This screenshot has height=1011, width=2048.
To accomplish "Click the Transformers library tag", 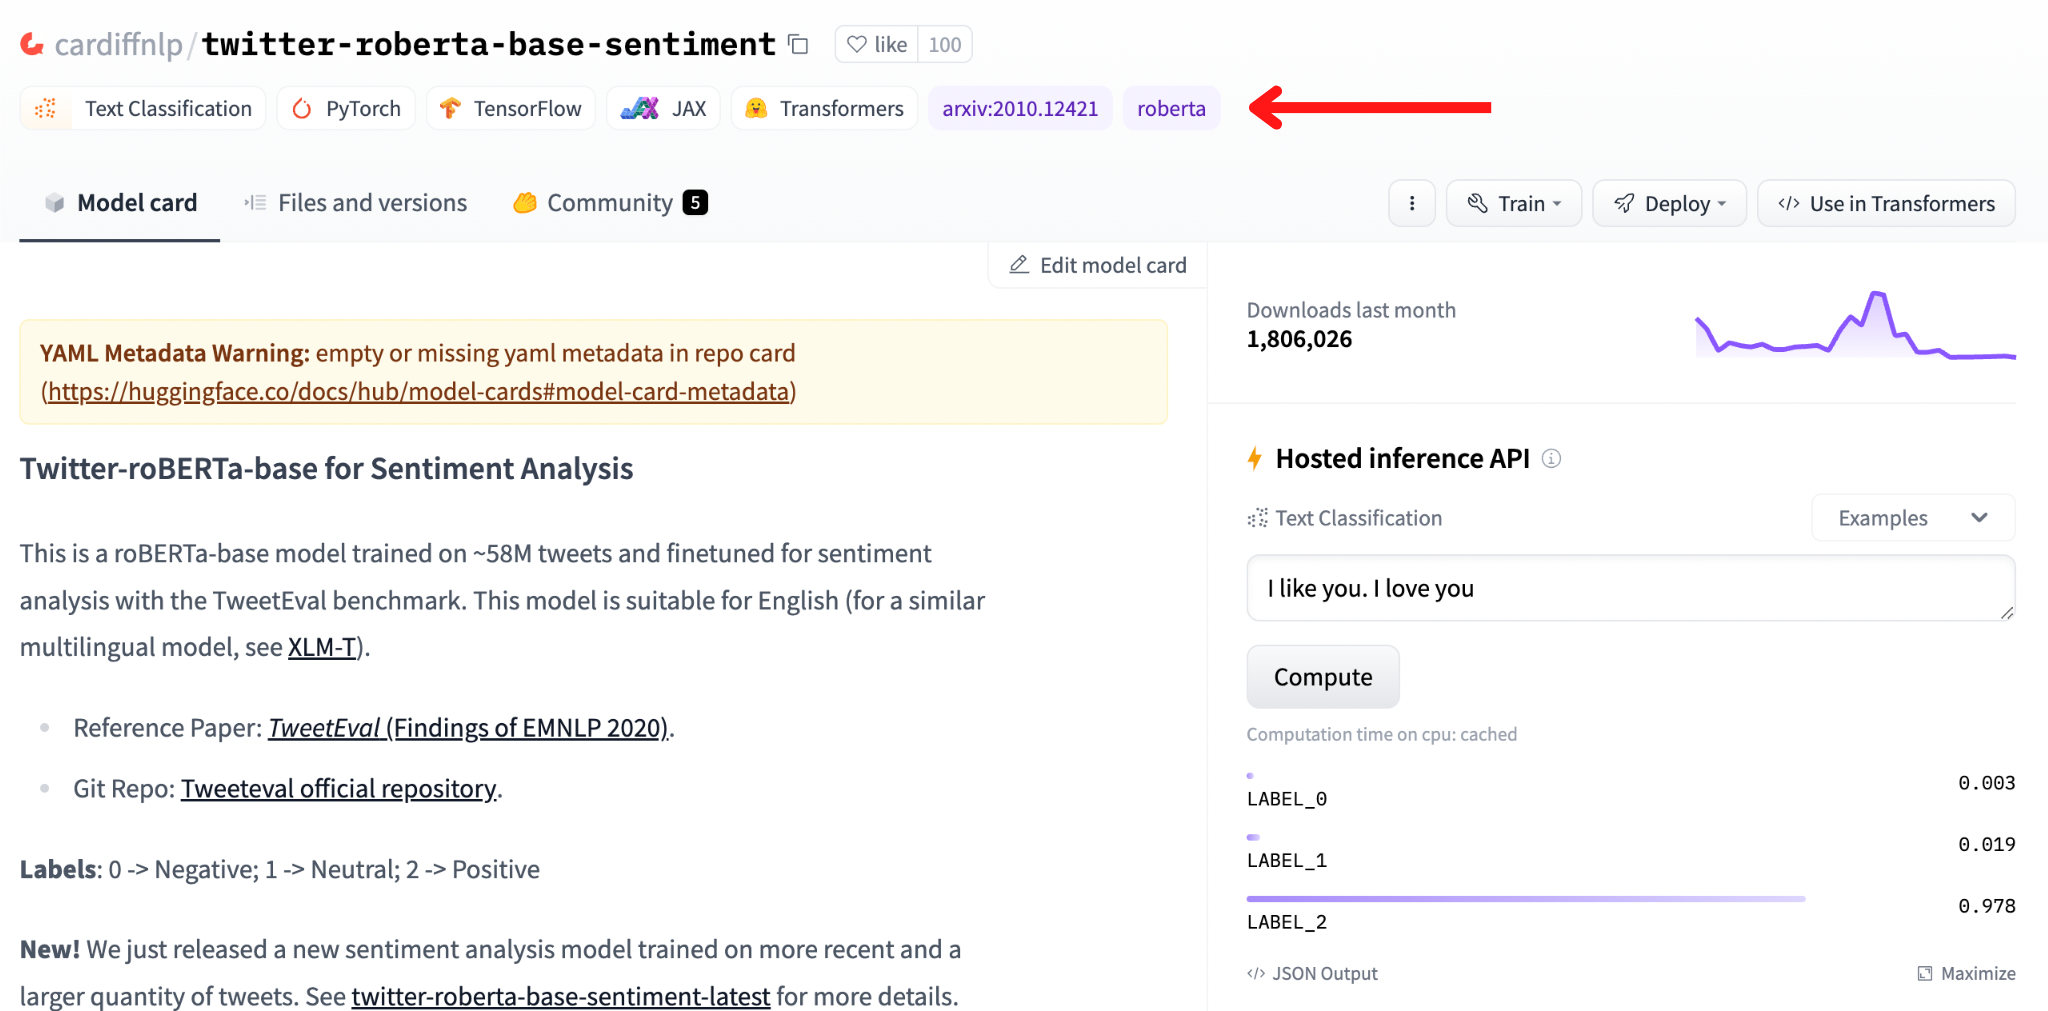I will [x=825, y=108].
